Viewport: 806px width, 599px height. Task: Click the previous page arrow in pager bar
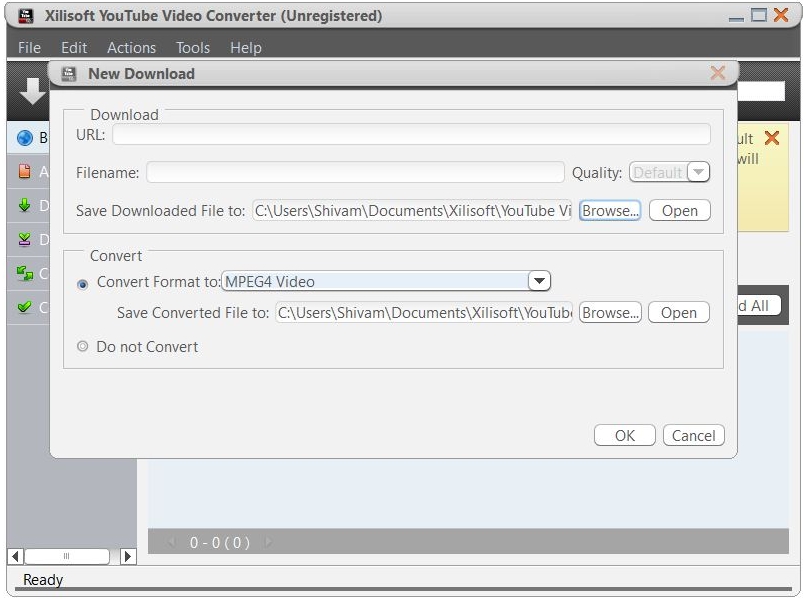click(172, 542)
